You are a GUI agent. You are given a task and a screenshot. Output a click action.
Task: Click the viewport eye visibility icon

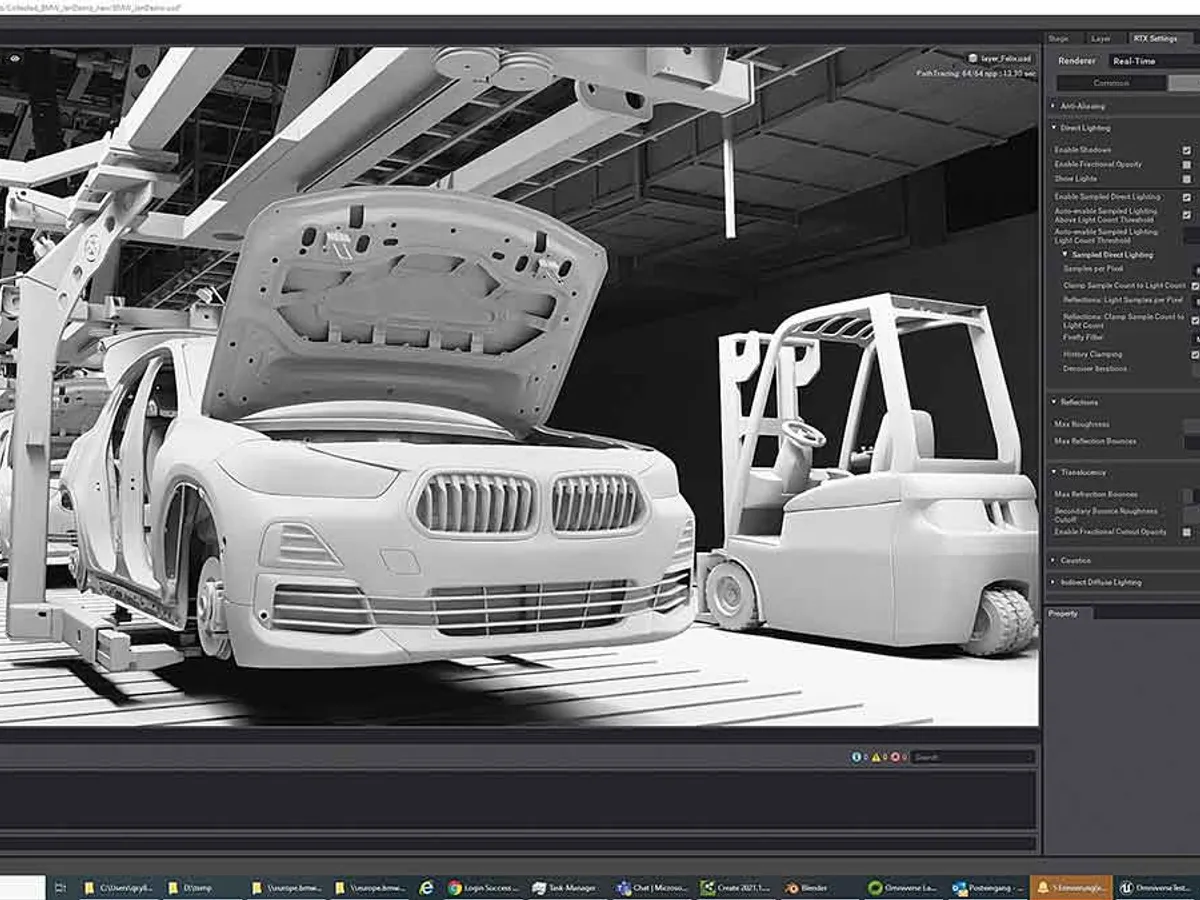point(15,59)
